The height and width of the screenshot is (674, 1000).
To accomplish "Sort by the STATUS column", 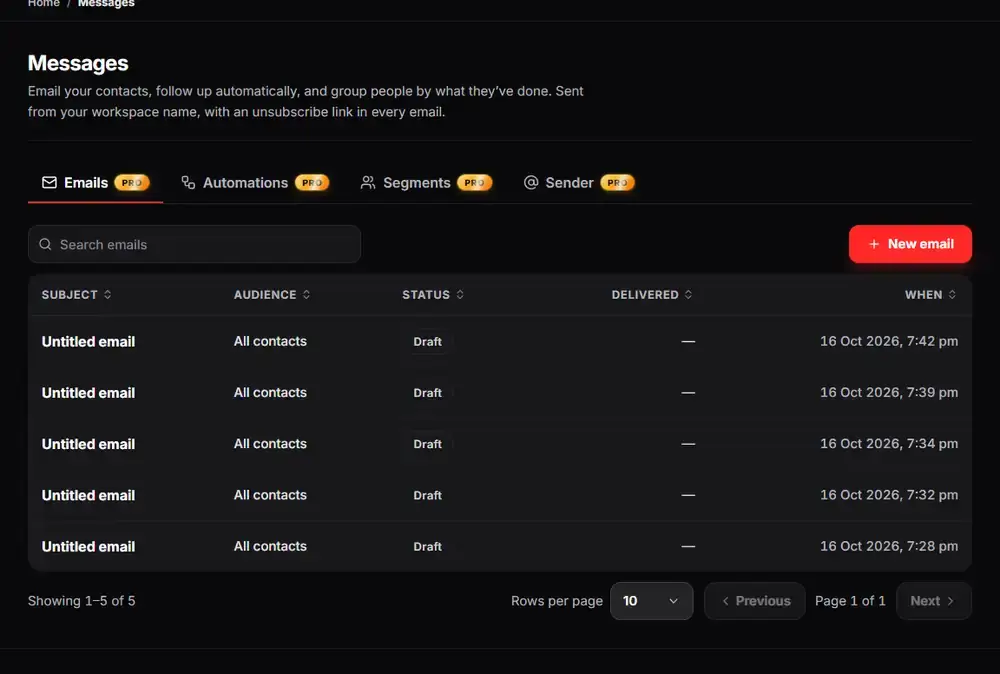I will [x=433, y=295].
